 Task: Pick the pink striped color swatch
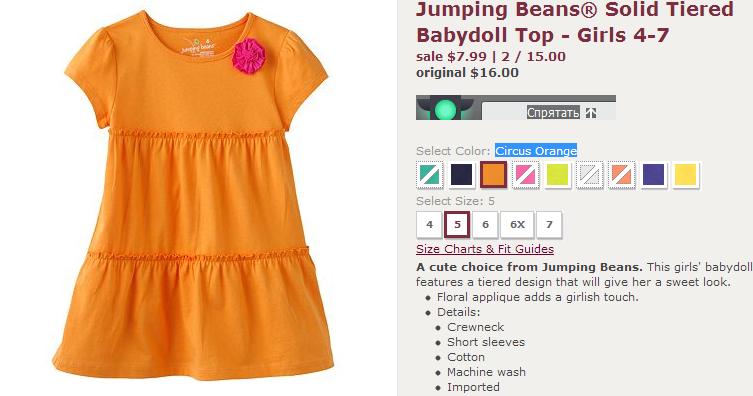[x=525, y=175]
